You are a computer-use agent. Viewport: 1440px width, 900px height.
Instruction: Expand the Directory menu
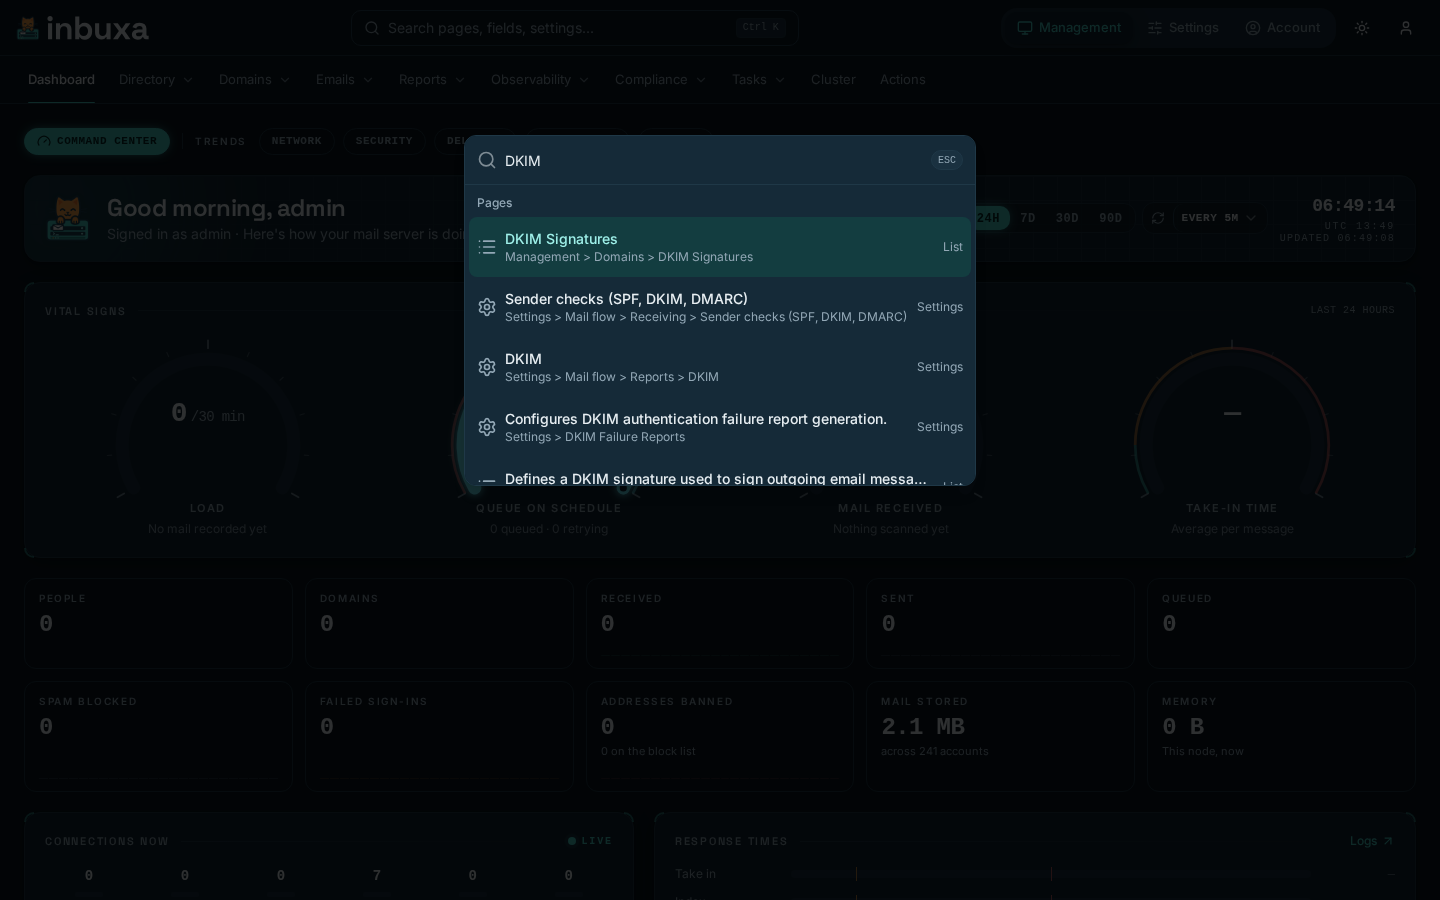[x=156, y=80]
